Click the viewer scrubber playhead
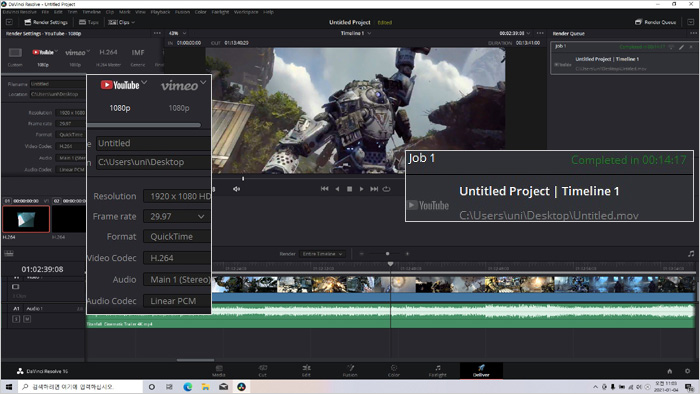 coord(243,178)
